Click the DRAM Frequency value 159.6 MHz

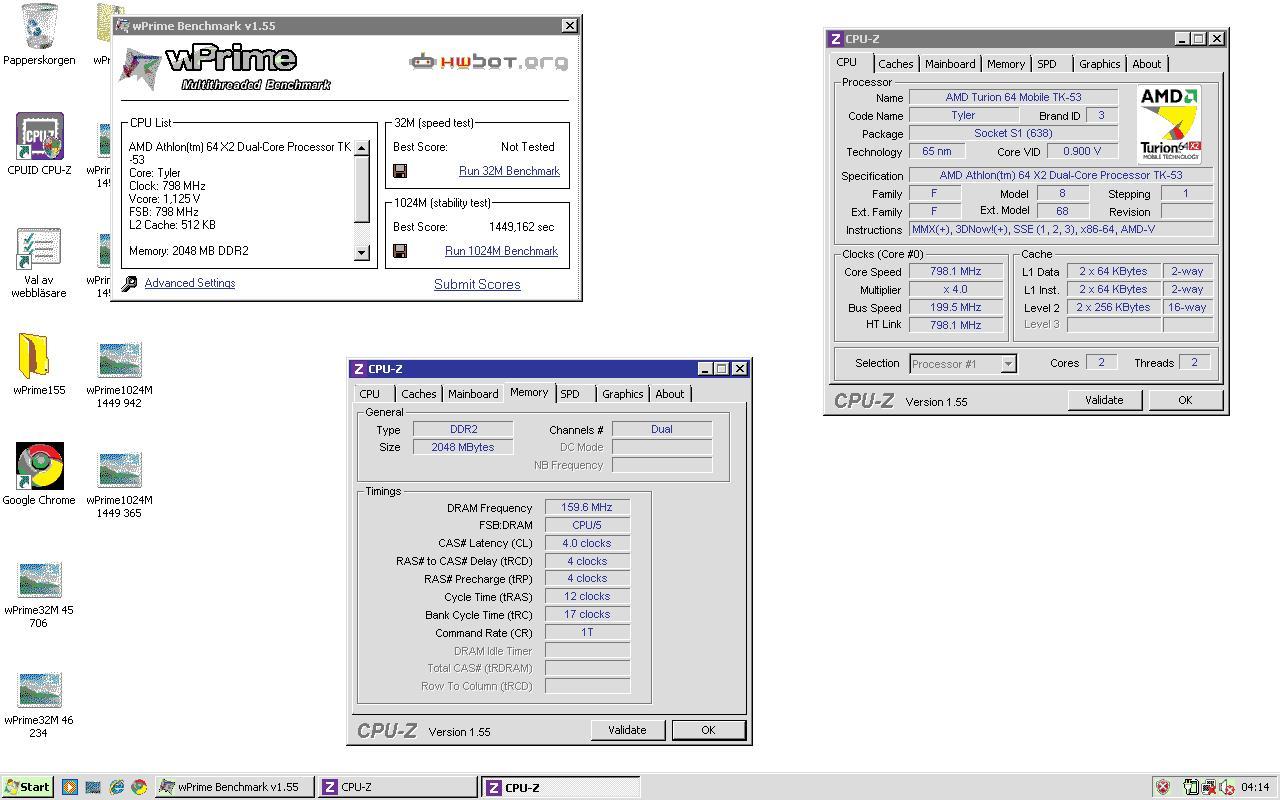(587, 508)
